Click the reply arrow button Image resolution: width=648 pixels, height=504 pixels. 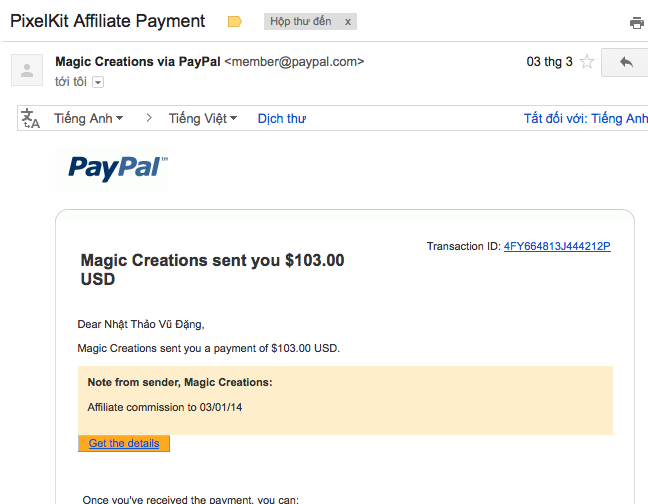tap(626, 62)
